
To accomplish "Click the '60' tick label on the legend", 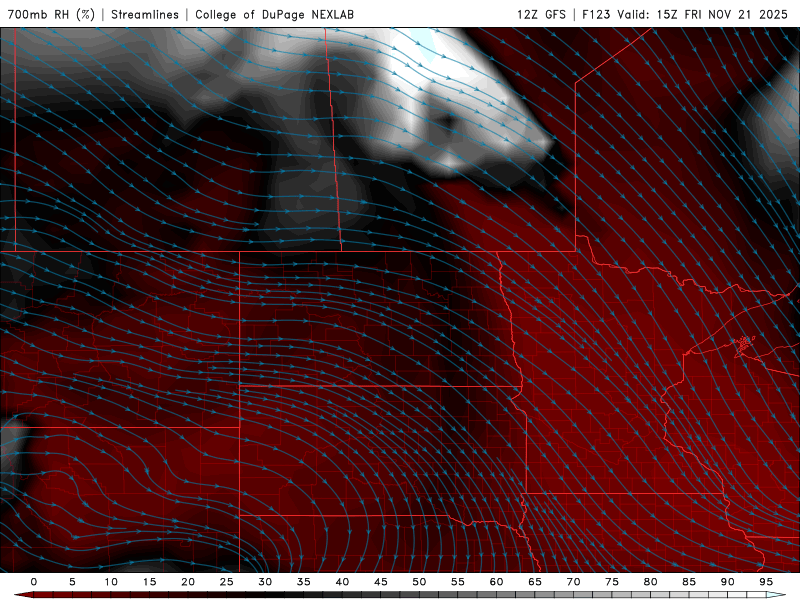I will (x=496, y=582).
